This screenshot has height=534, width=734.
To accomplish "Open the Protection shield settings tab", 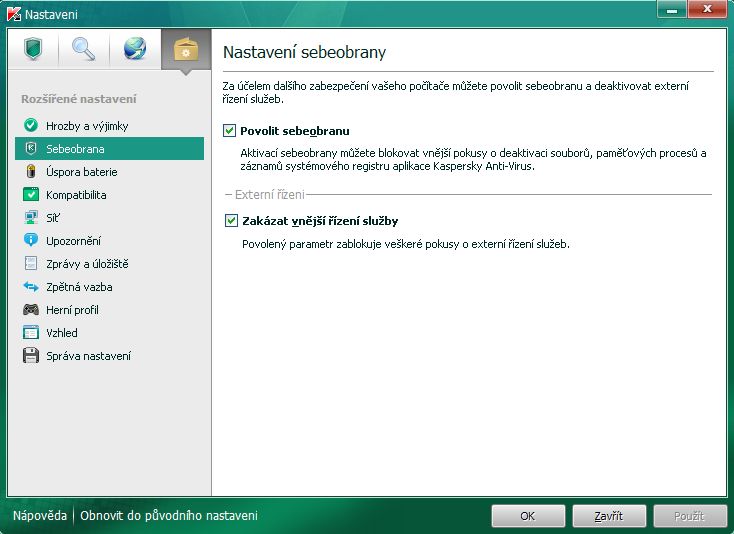I will point(33,49).
